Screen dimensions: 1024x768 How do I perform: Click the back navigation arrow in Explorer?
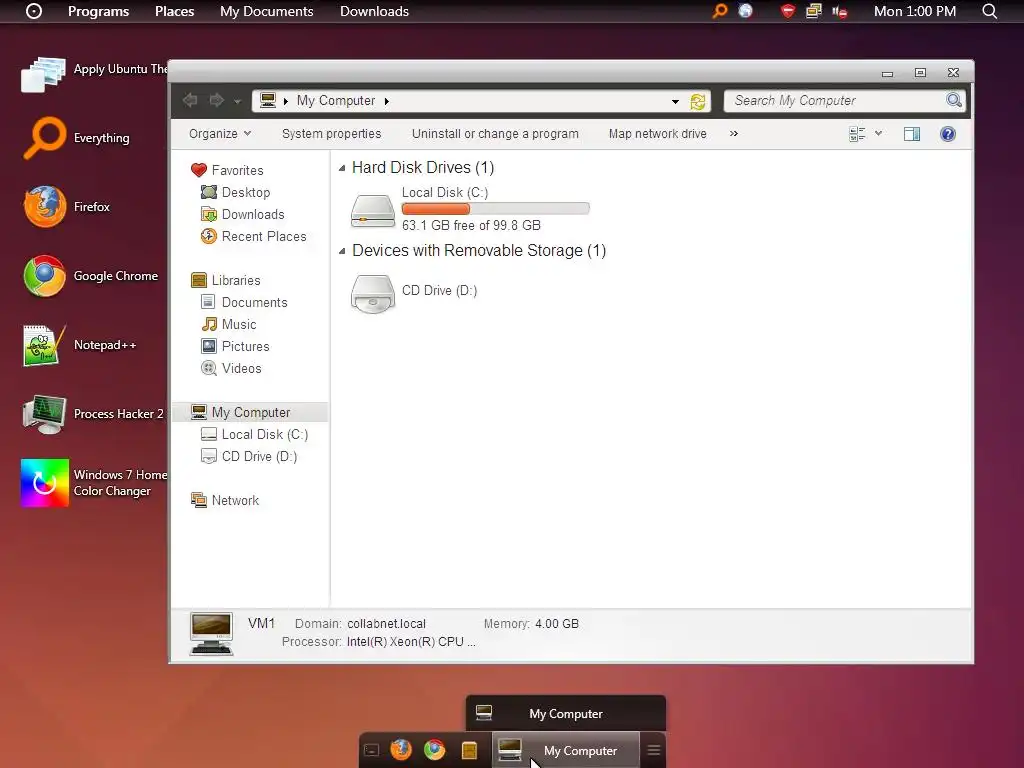[x=190, y=101]
